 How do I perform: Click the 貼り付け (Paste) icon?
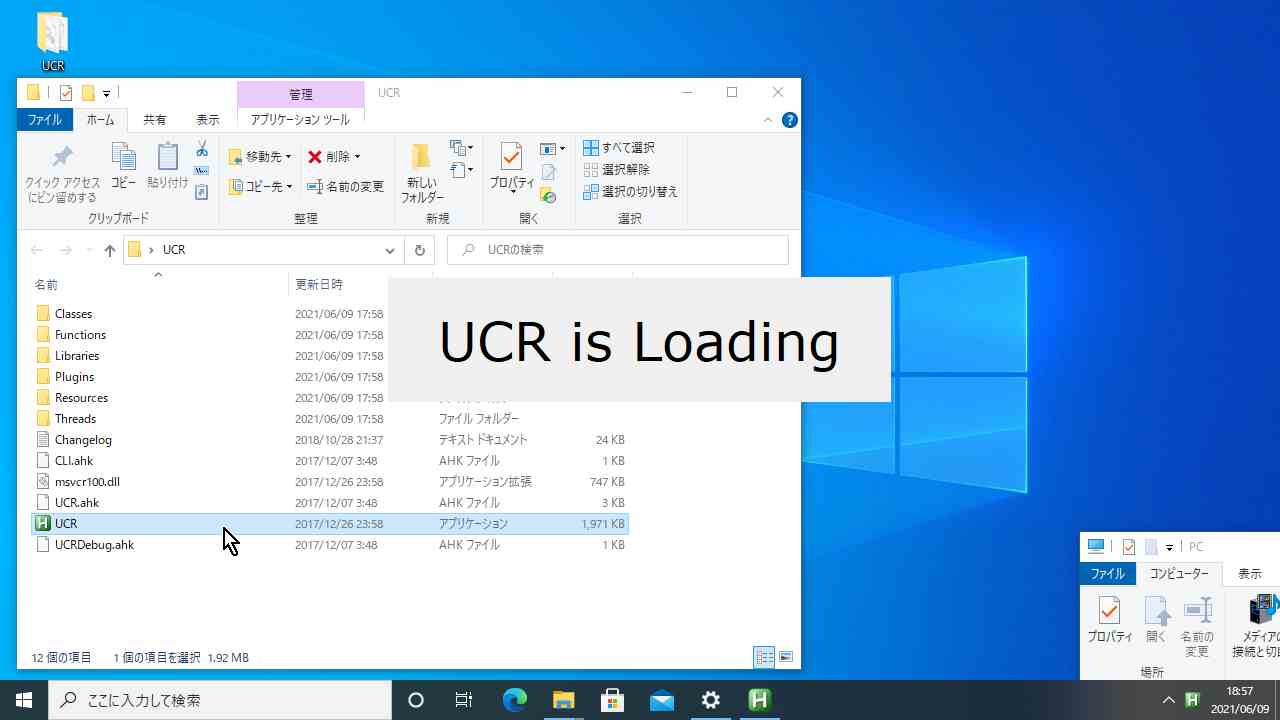click(166, 168)
